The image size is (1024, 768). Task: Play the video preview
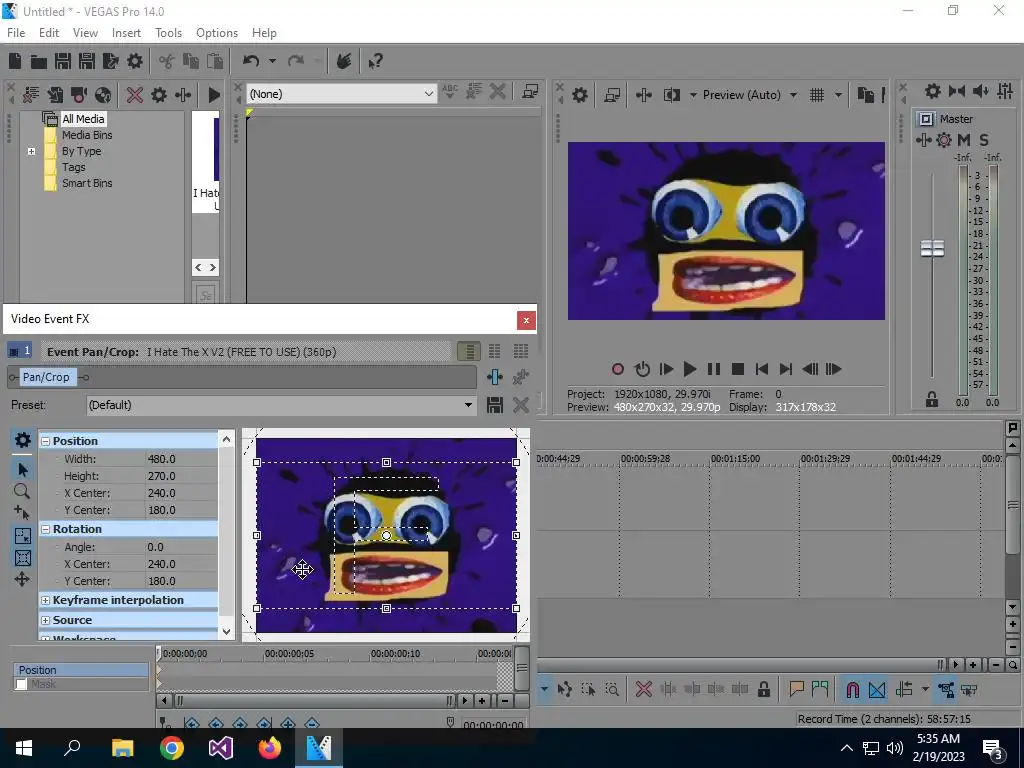[690, 369]
